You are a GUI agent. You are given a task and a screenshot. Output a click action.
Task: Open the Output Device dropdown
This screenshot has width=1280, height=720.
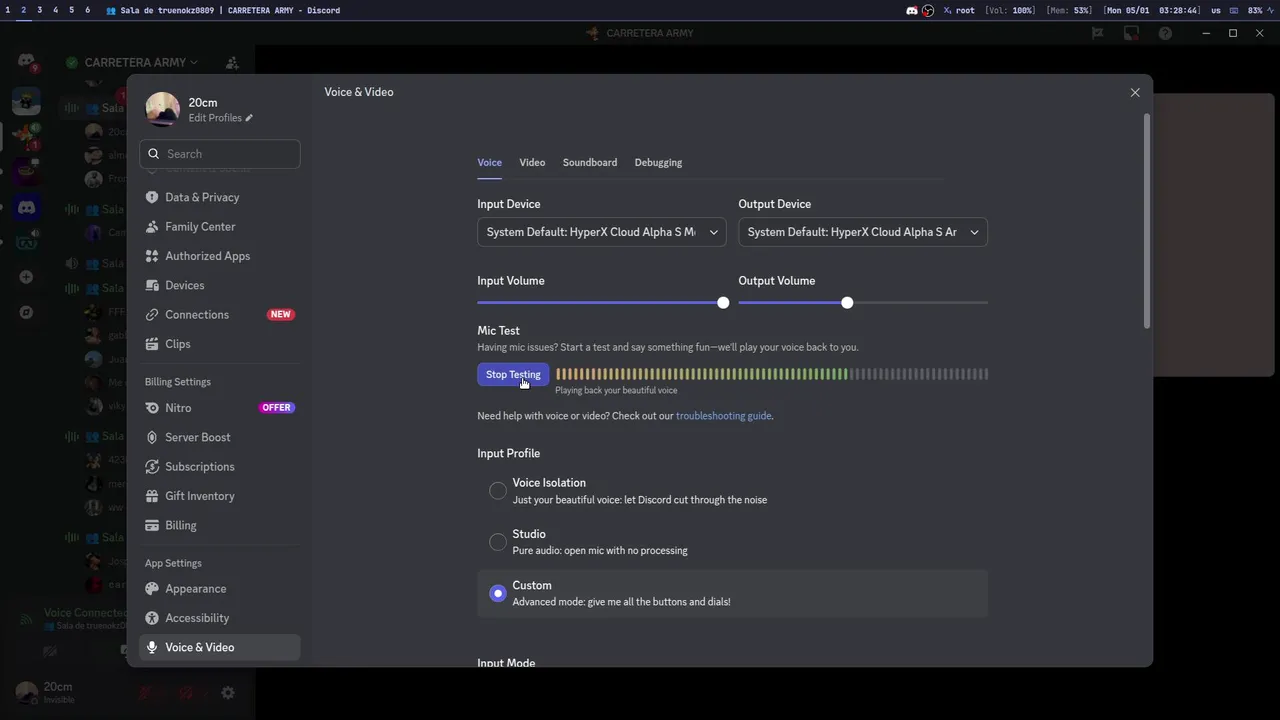click(x=863, y=232)
